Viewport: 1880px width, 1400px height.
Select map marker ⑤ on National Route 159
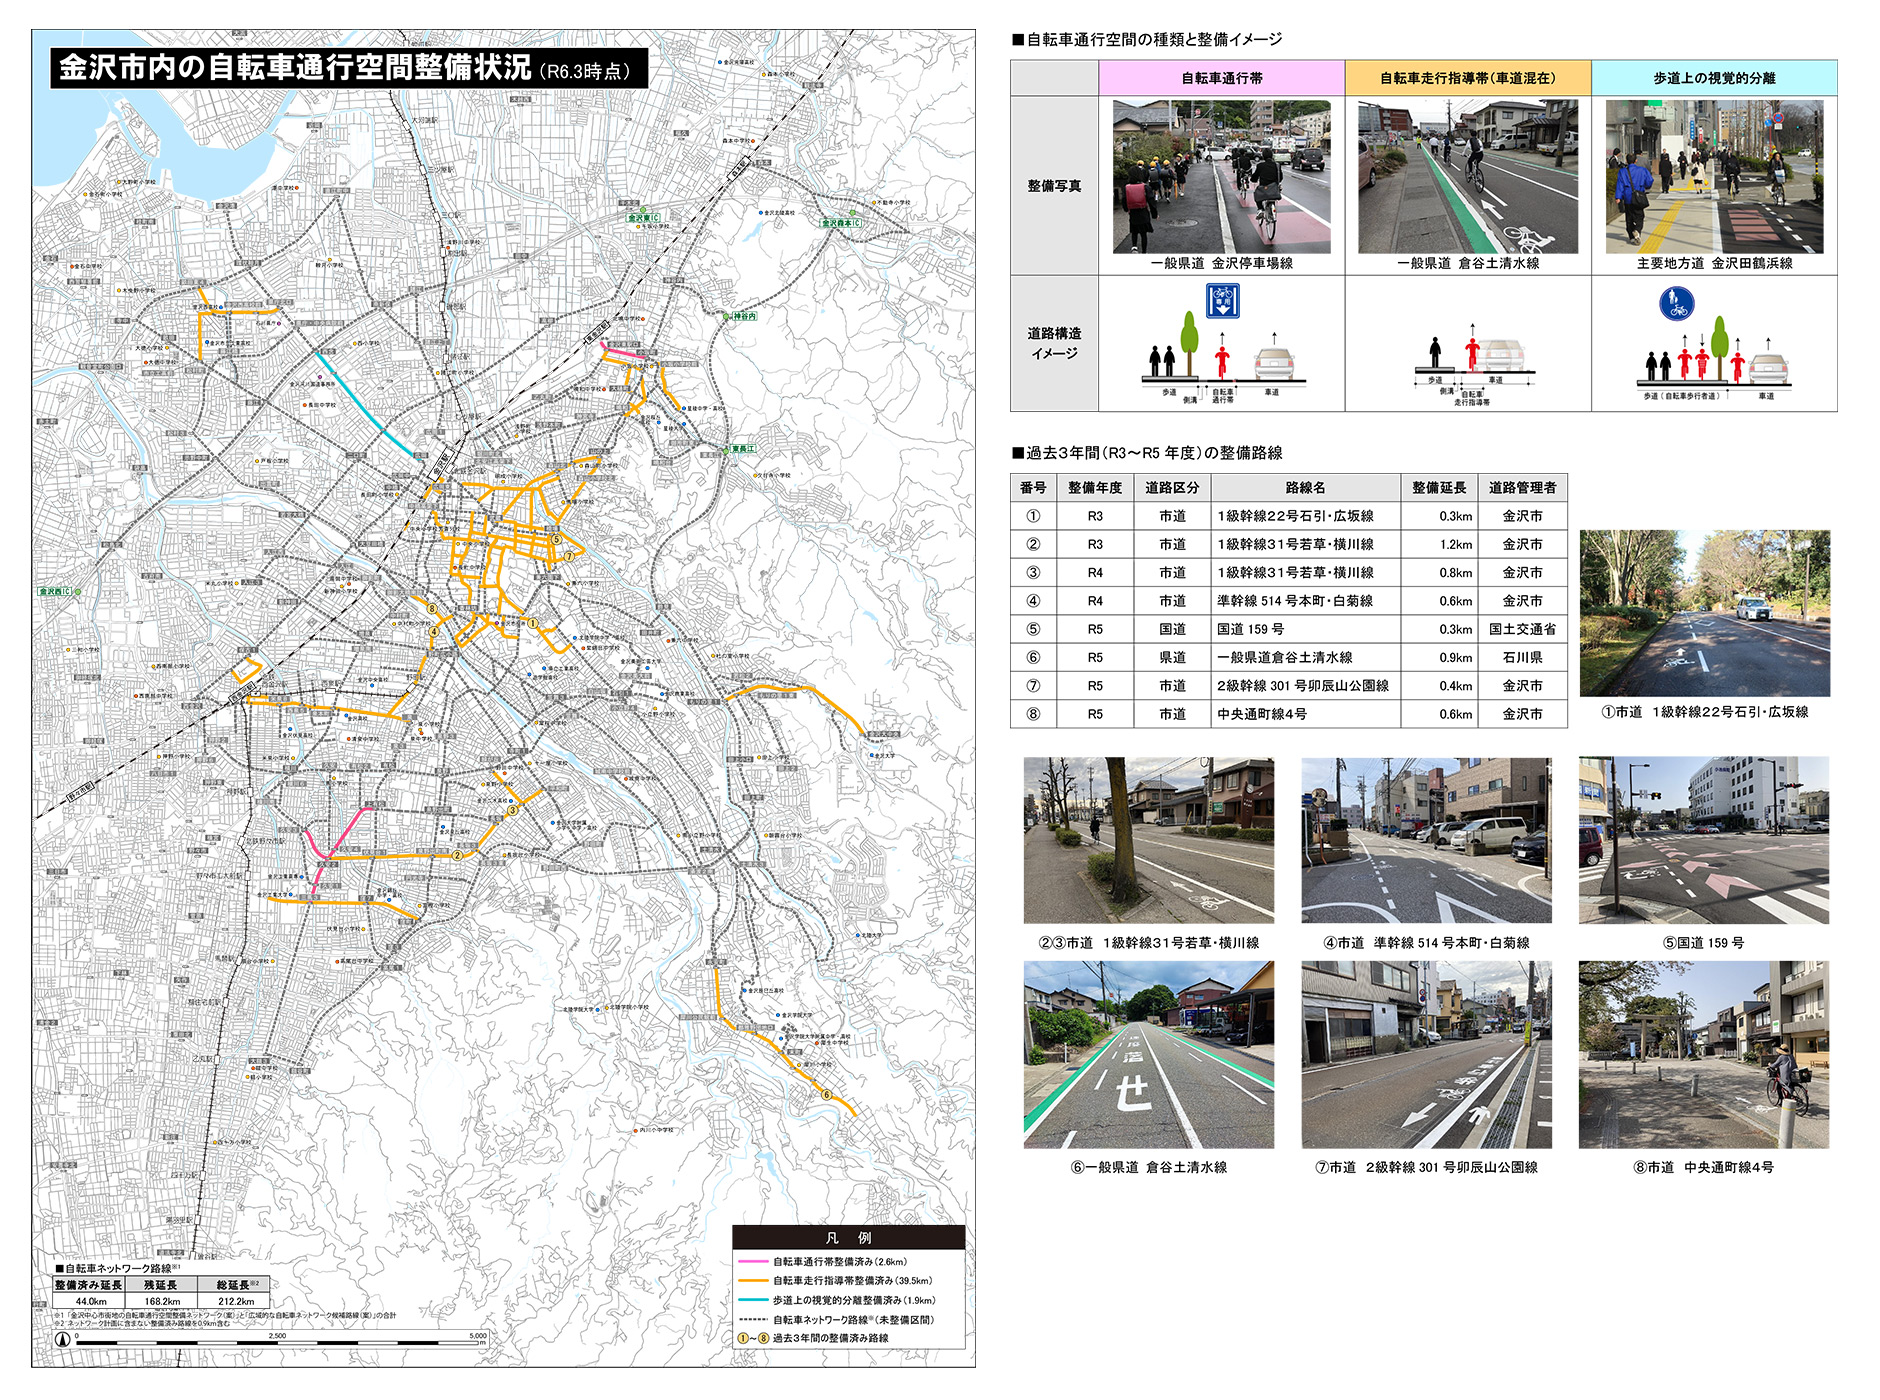click(x=556, y=539)
